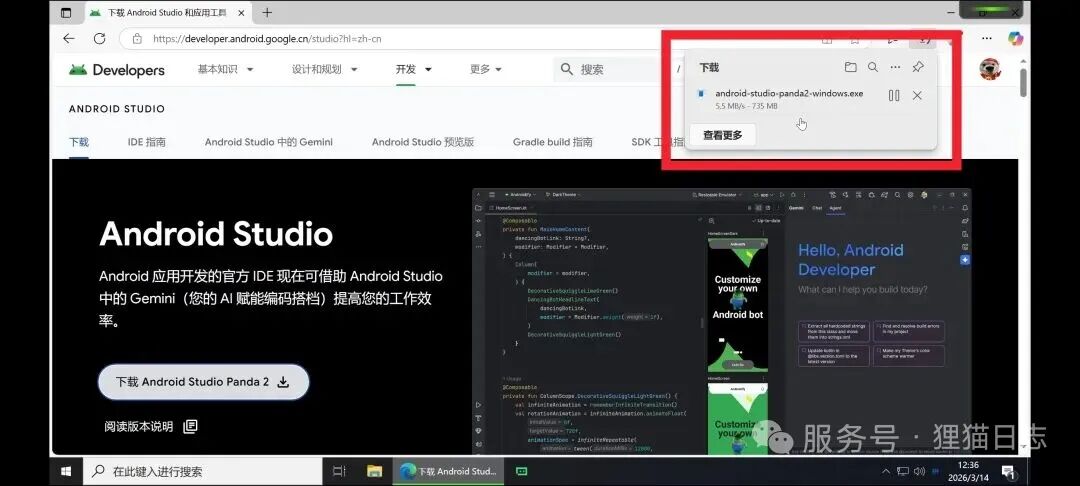Screen dimensions: 1080x486
Task: Expand the 开发 menu
Action: [x=413, y=69]
